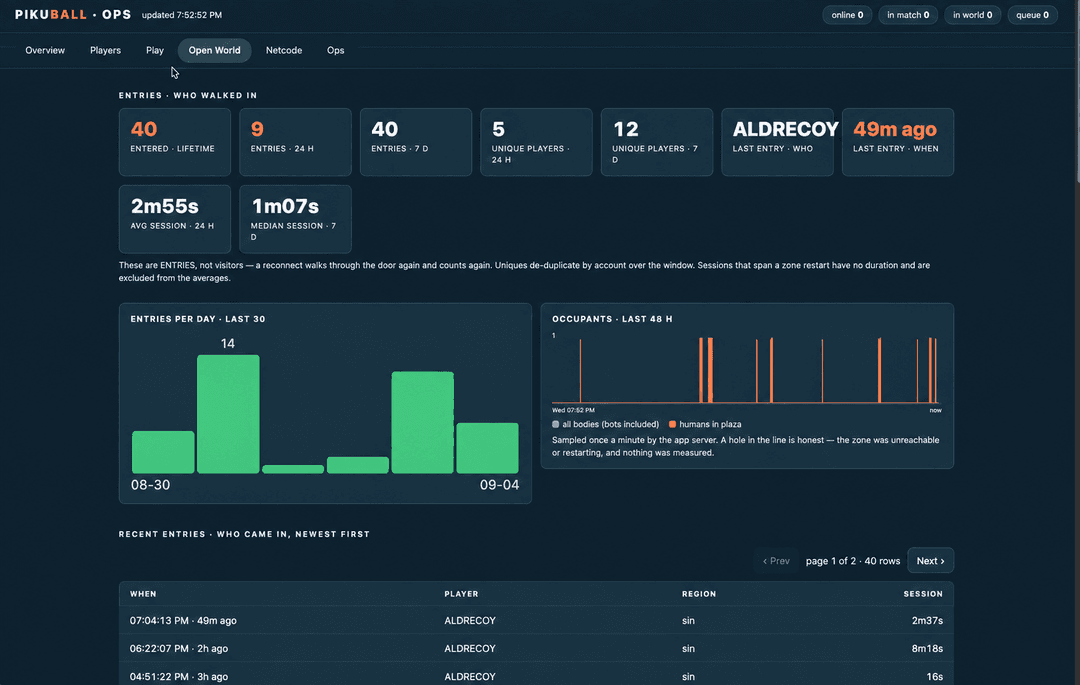Click the page 1 of 2 text

click(x=853, y=560)
